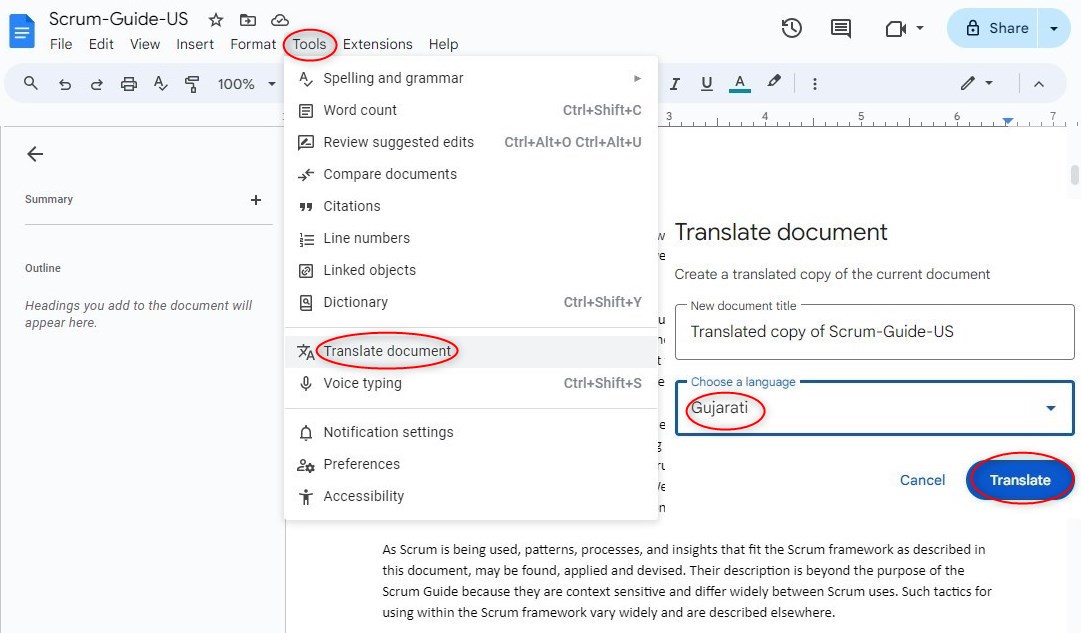
Task: Select Compare documents
Action: point(471,174)
